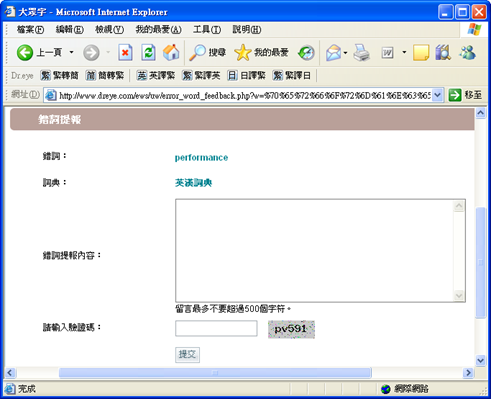Expand the Back button history dropdown arrow
The height and width of the screenshot is (399, 491).
tap(71, 52)
